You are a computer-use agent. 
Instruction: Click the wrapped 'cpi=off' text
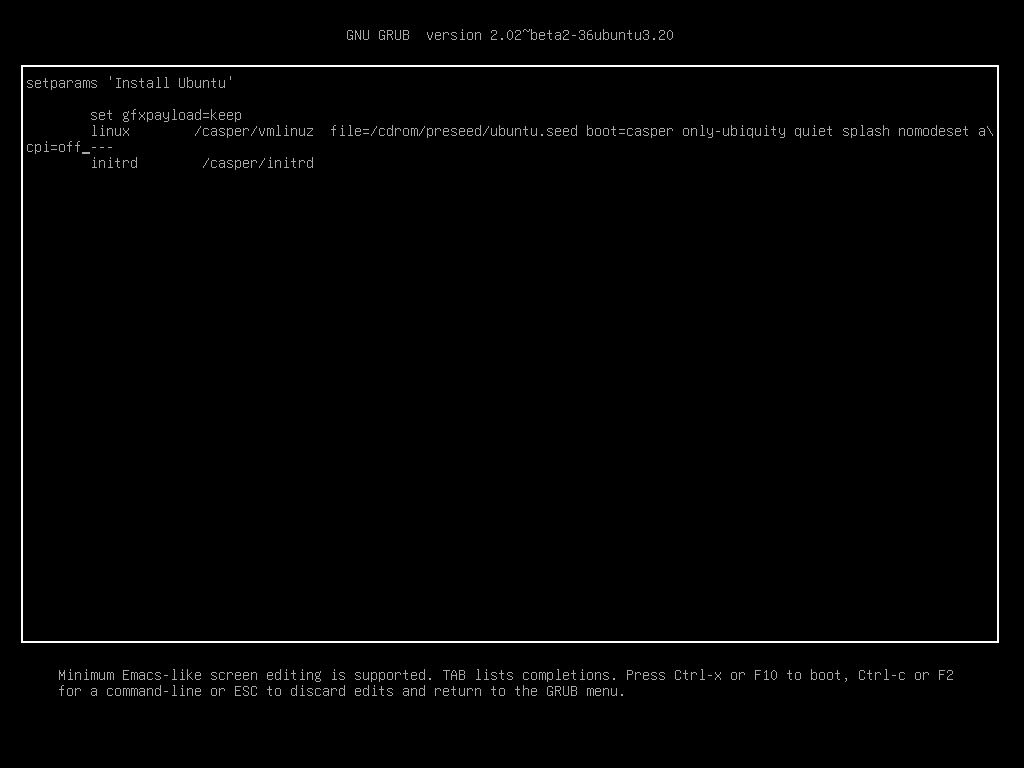(x=54, y=147)
